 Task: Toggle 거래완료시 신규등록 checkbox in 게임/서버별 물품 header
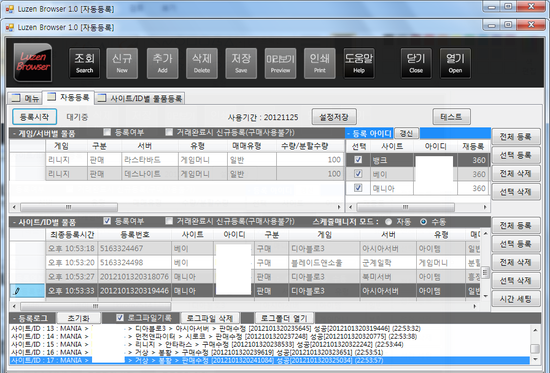click(169, 132)
